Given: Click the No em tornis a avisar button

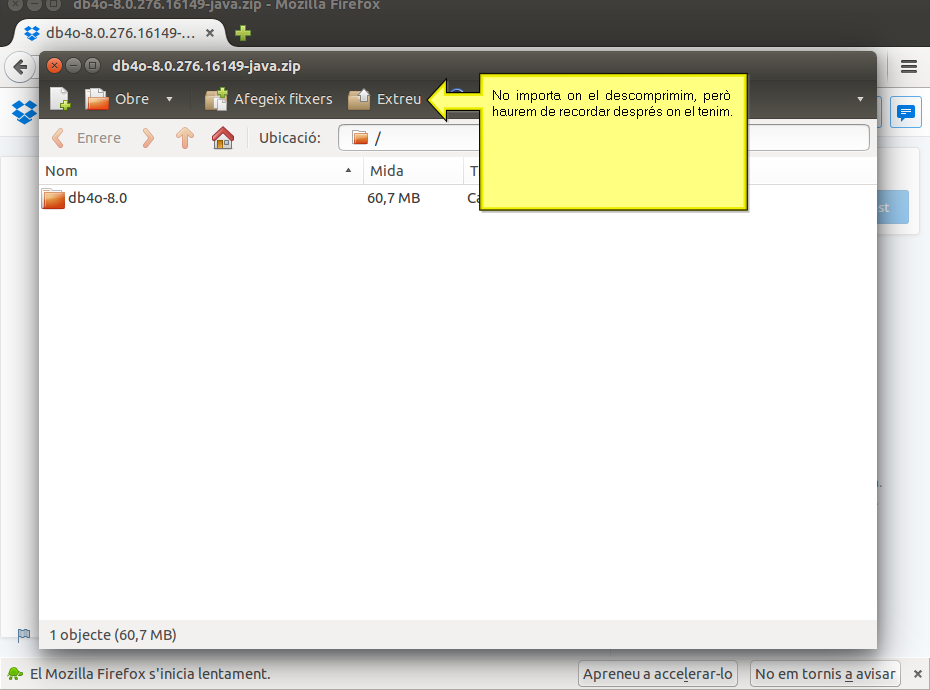Looking at the screenshot, I should (x=825, y=674).
